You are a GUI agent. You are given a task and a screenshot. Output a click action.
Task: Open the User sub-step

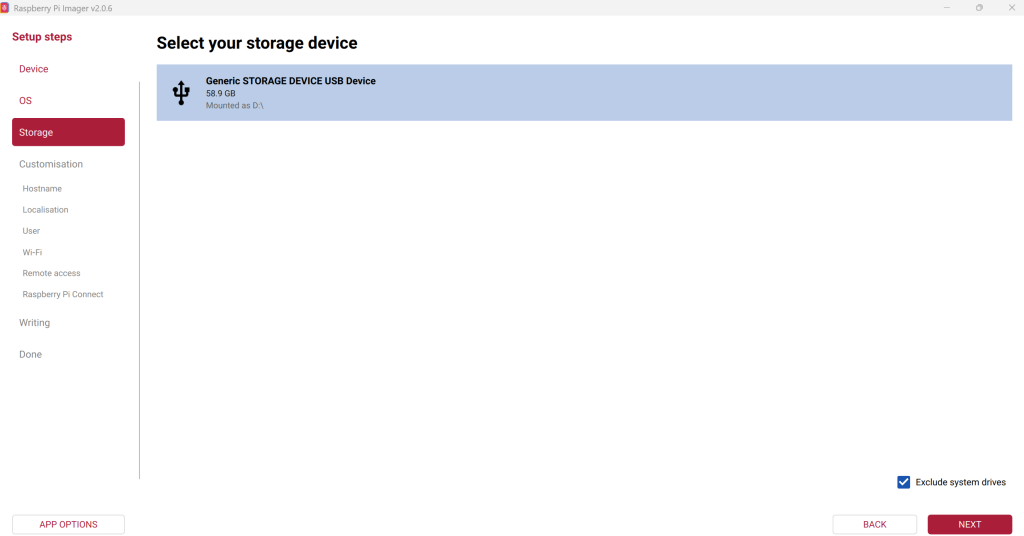click(x=31, y=231)
